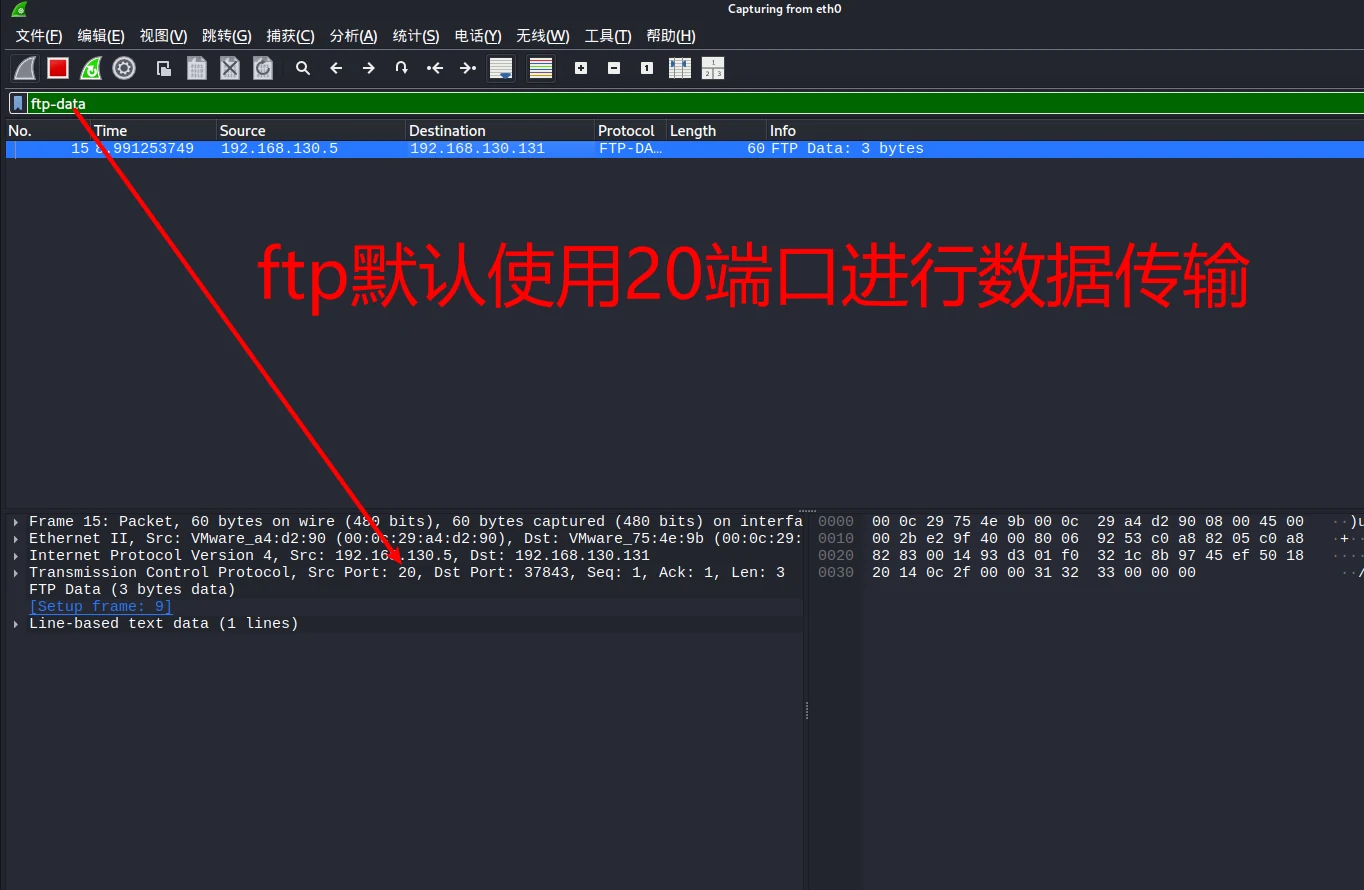This screenshot has height=890, width=1364.
Task: Zoom in on packet text
Action: (x=581, y=68)
